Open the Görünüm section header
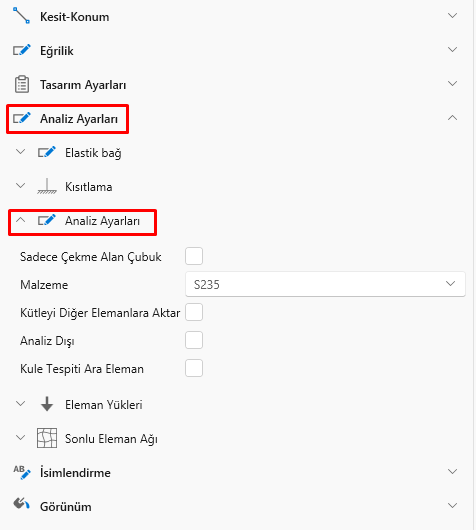The height and width of the screenshot is (530, 476). (x=235, y=506)
